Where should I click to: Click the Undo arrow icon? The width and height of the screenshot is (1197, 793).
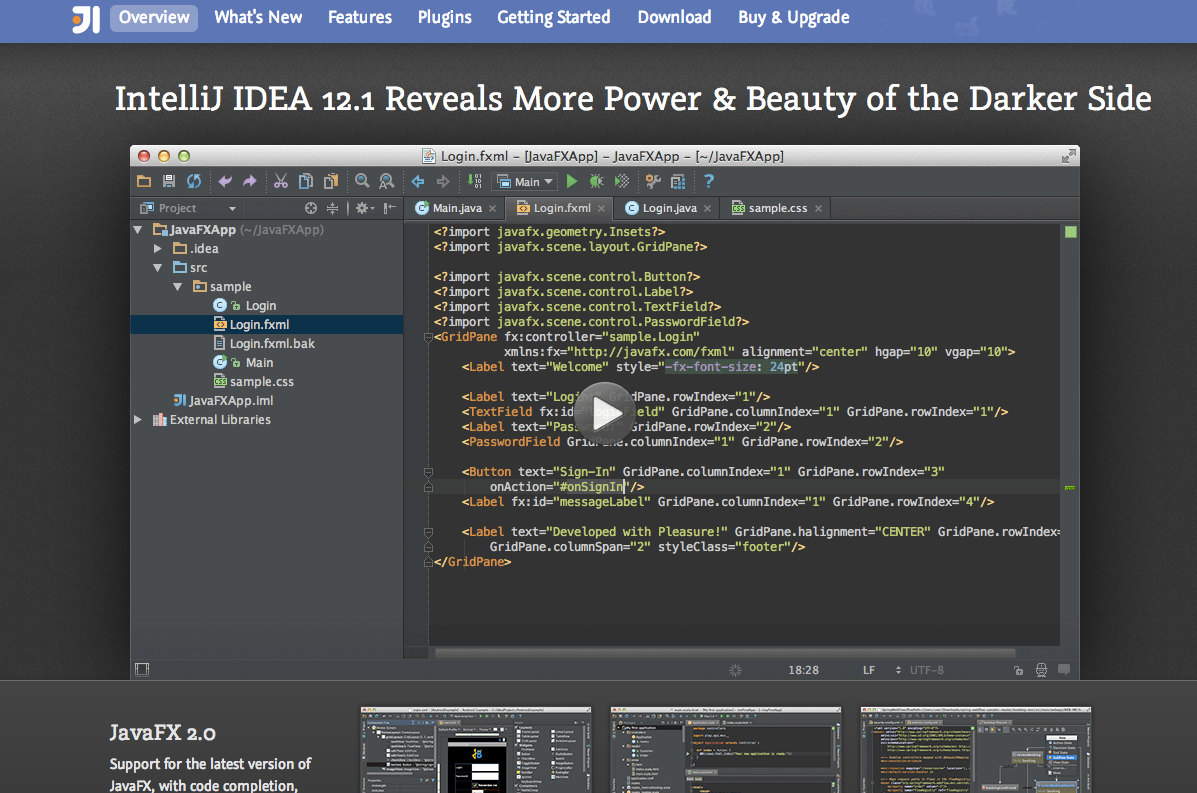pyautogui.click(x=225, y=181)
